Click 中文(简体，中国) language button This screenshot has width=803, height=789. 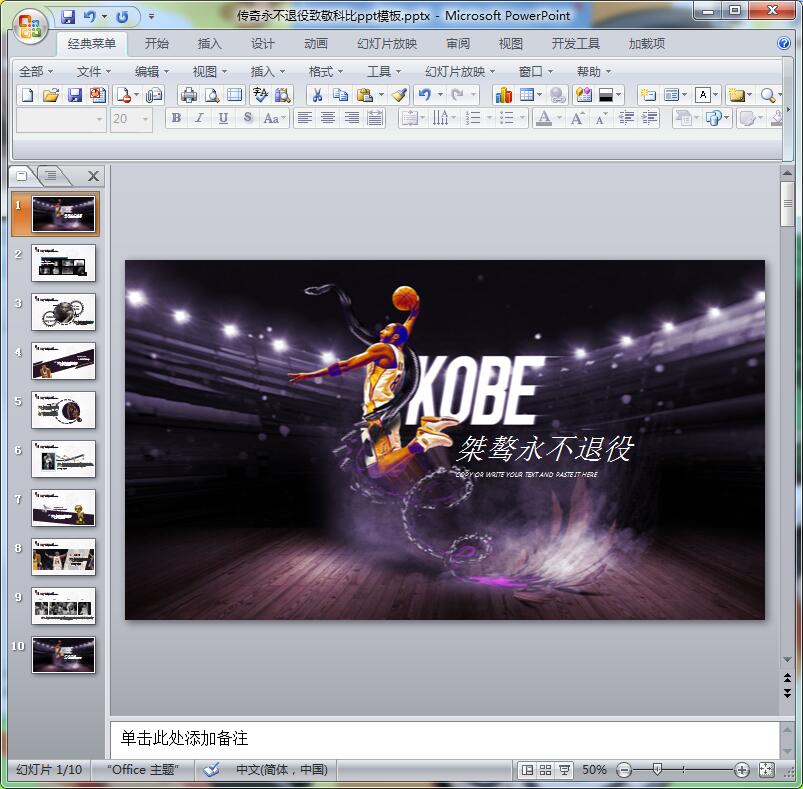282,770
